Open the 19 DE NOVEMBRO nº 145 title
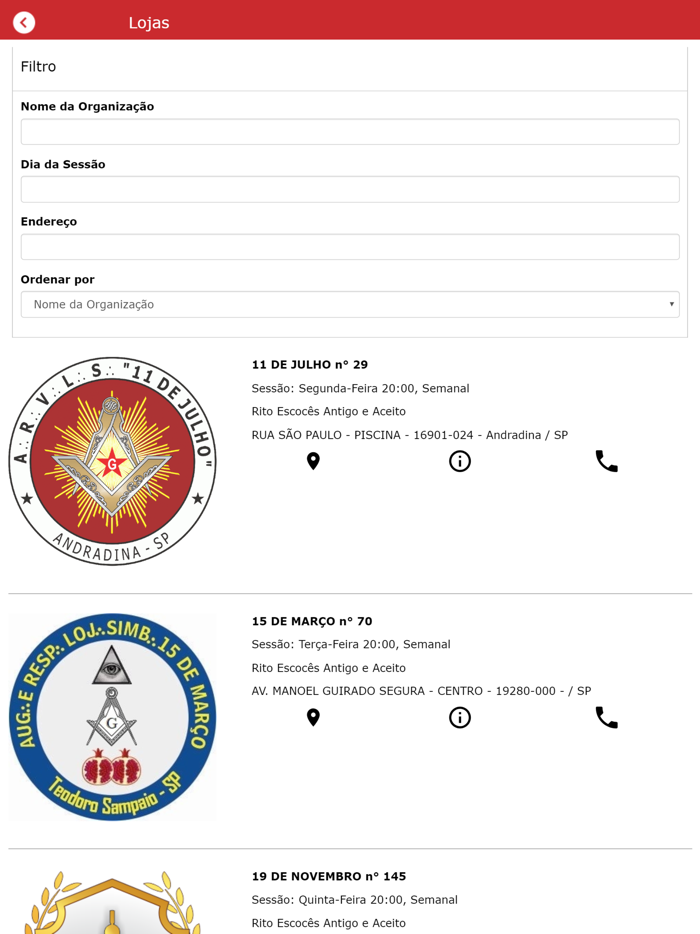Viewport: 700px width, 934px height. (329, 876)
